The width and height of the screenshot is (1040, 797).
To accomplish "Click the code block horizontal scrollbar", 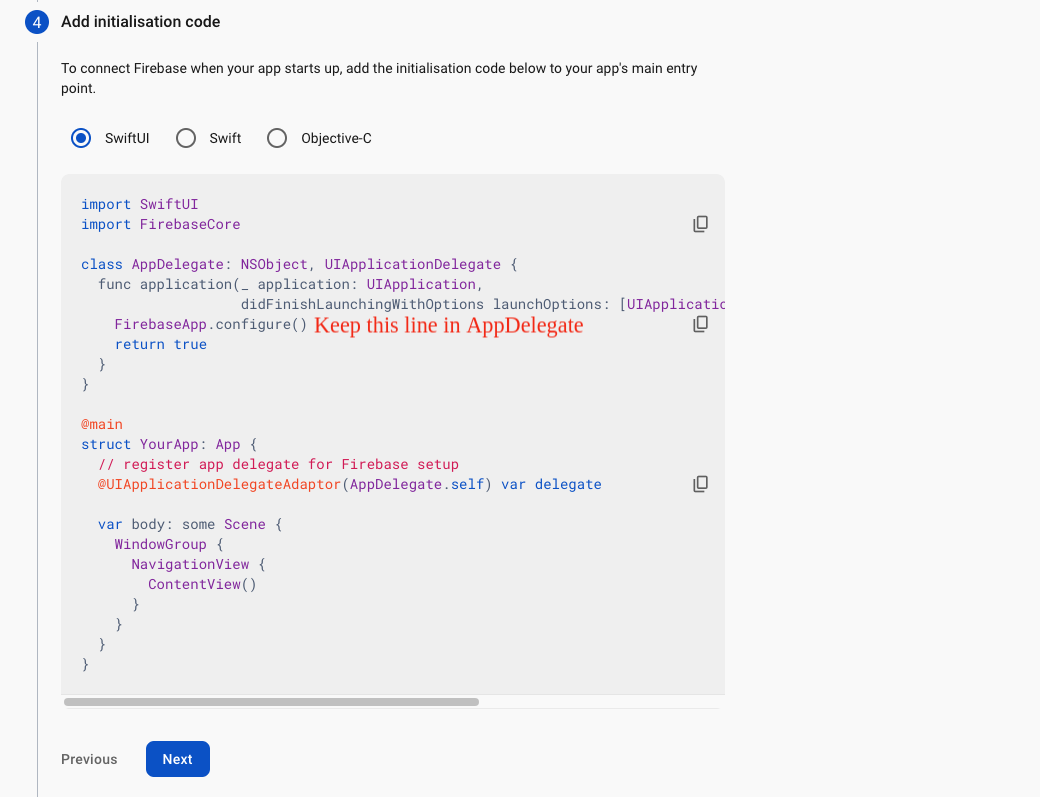I will [x=271, y=702].
